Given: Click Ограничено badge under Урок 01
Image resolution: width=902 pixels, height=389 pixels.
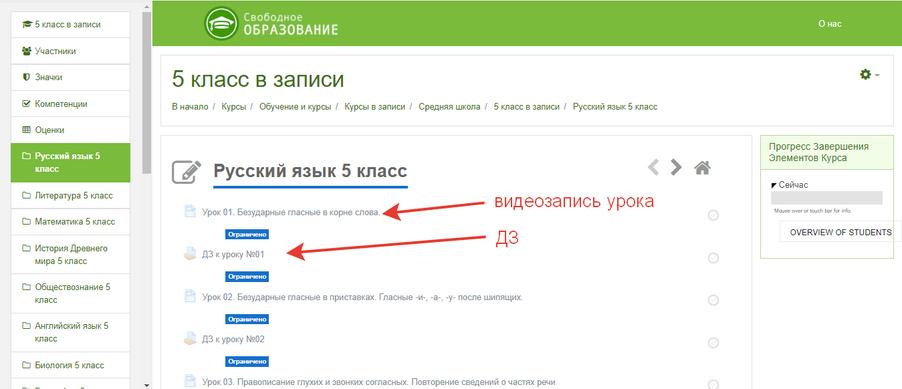Looking at the screenshot, I should click(x=247, y=234).
